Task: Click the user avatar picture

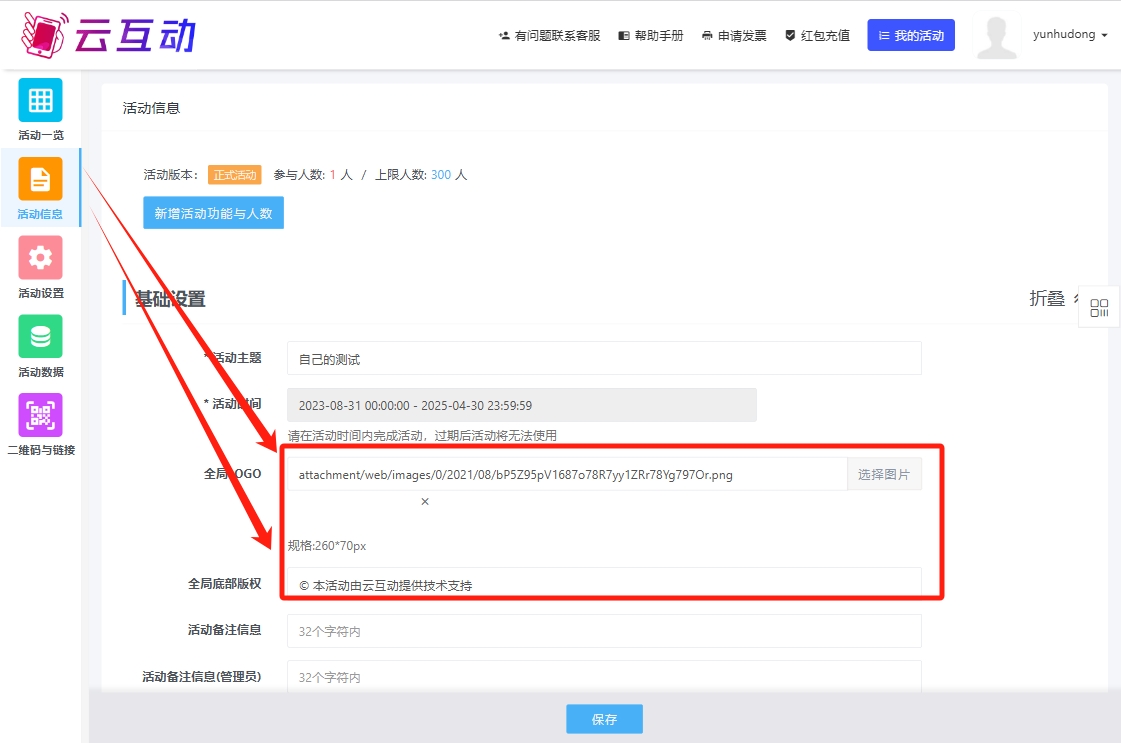Action: [996, 38]
